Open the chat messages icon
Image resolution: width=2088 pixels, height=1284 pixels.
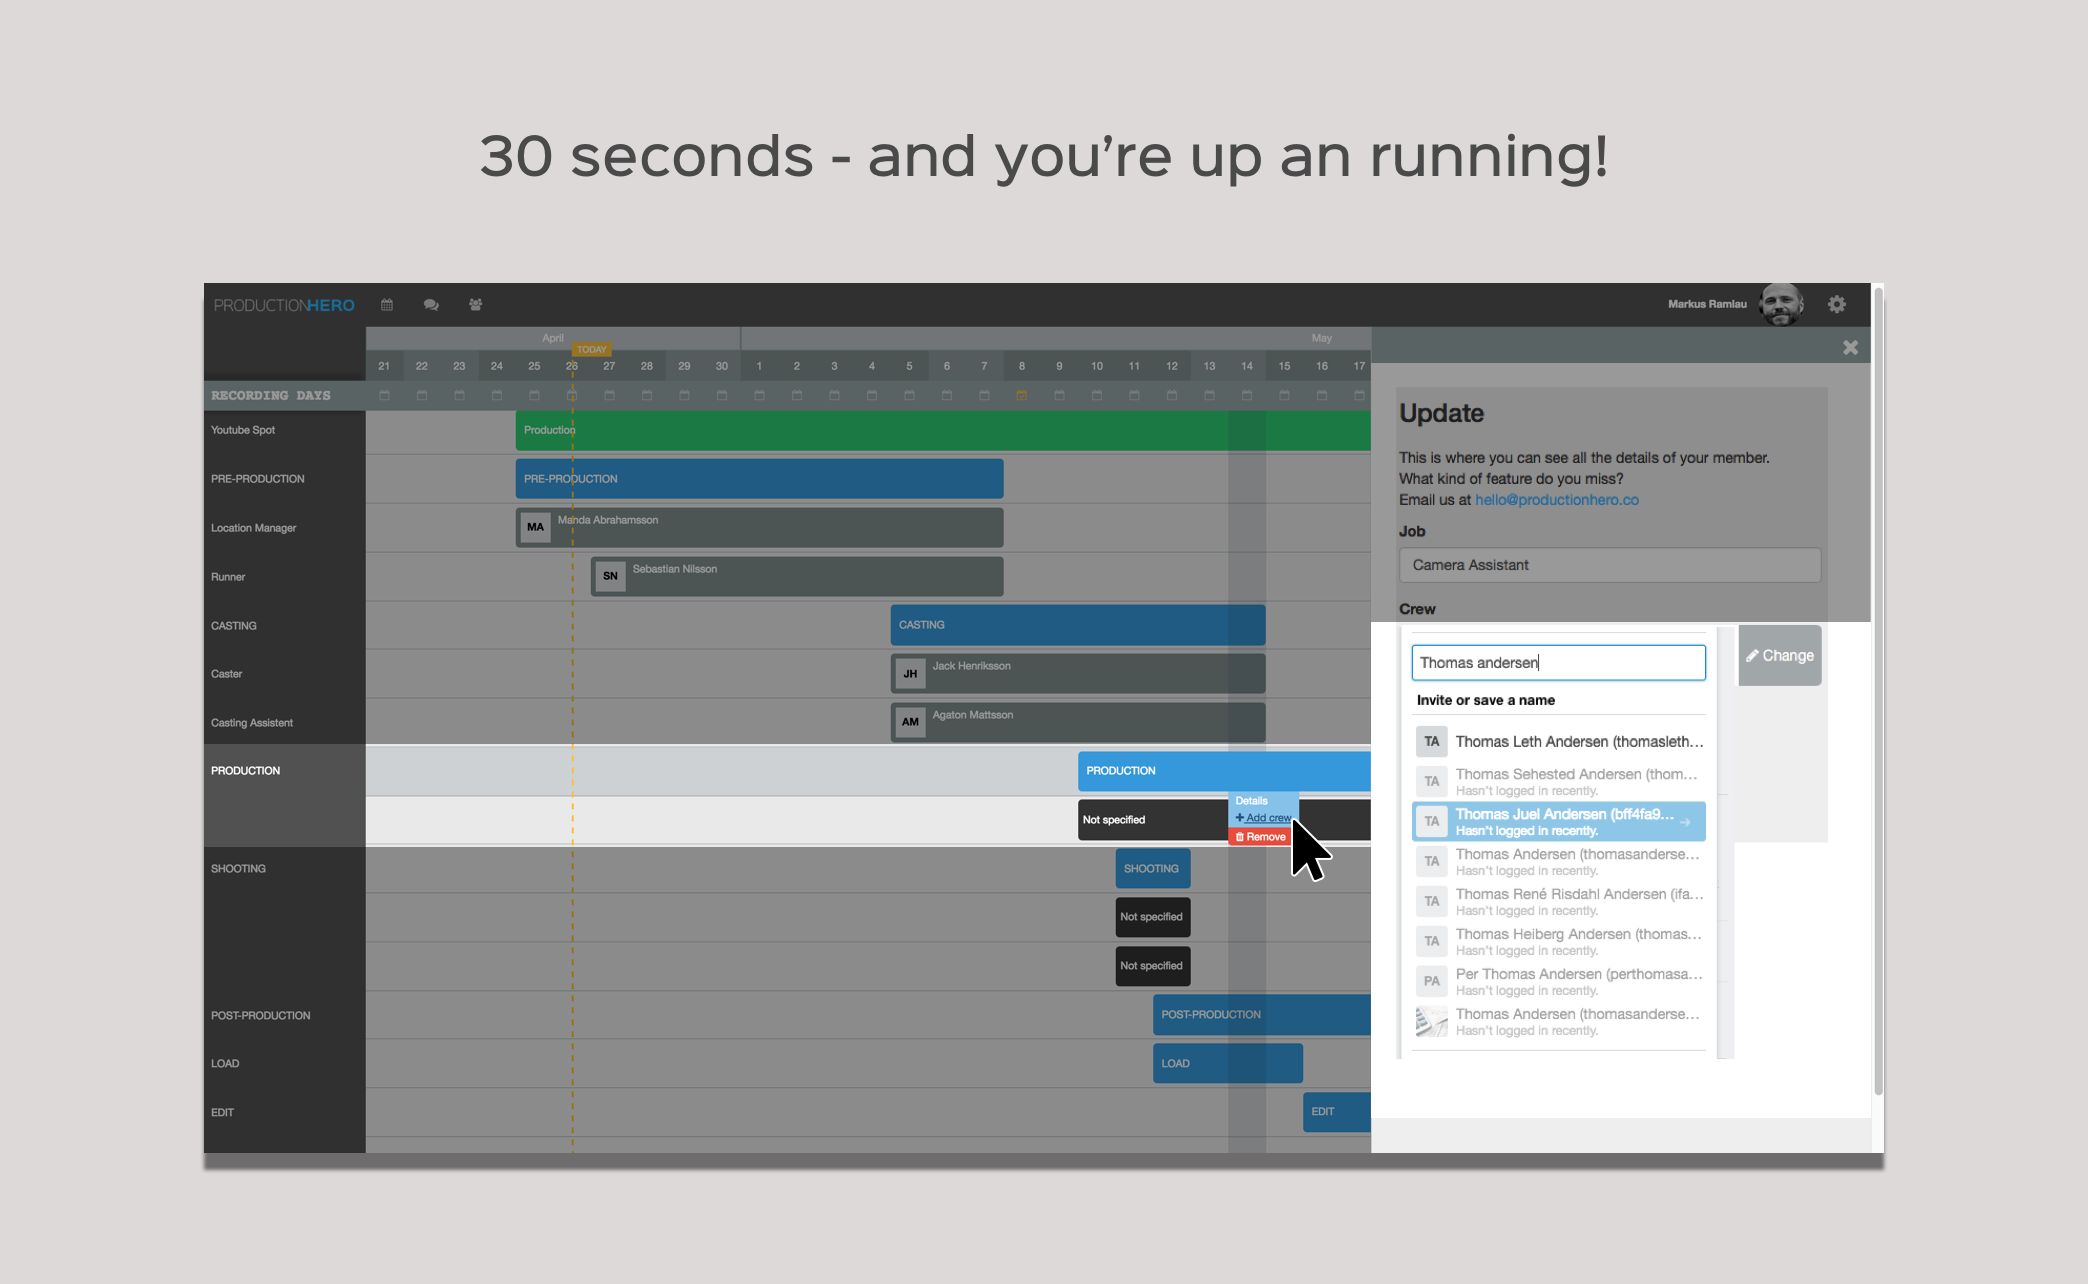pyautogui.click(x=431, y=304)
